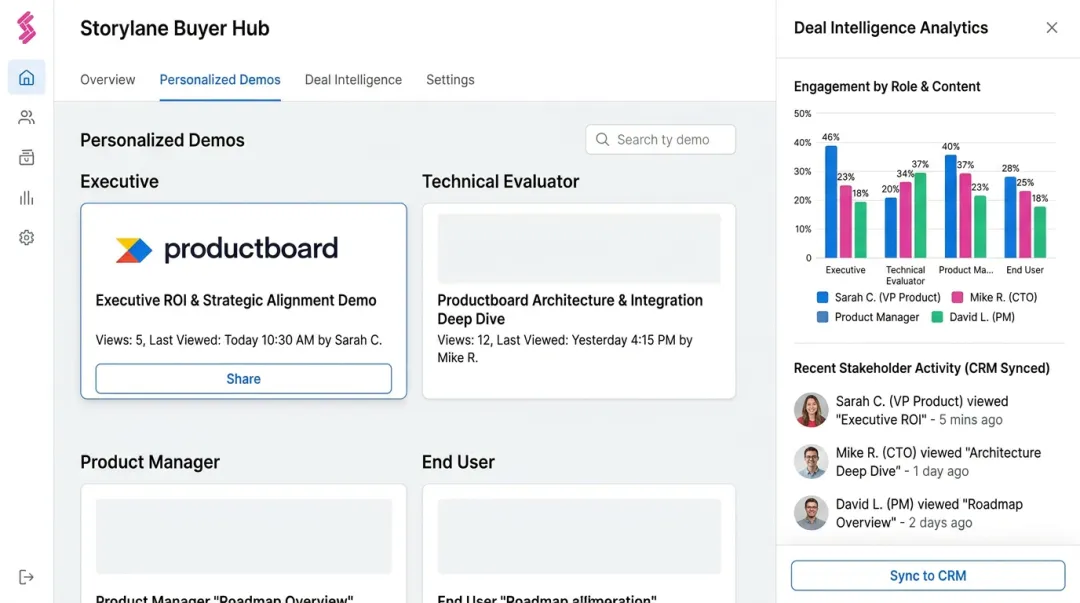Viewport: 1080px width, 603px height.
Task: Open the Home sidebar icon
Action: coord(26,77)
